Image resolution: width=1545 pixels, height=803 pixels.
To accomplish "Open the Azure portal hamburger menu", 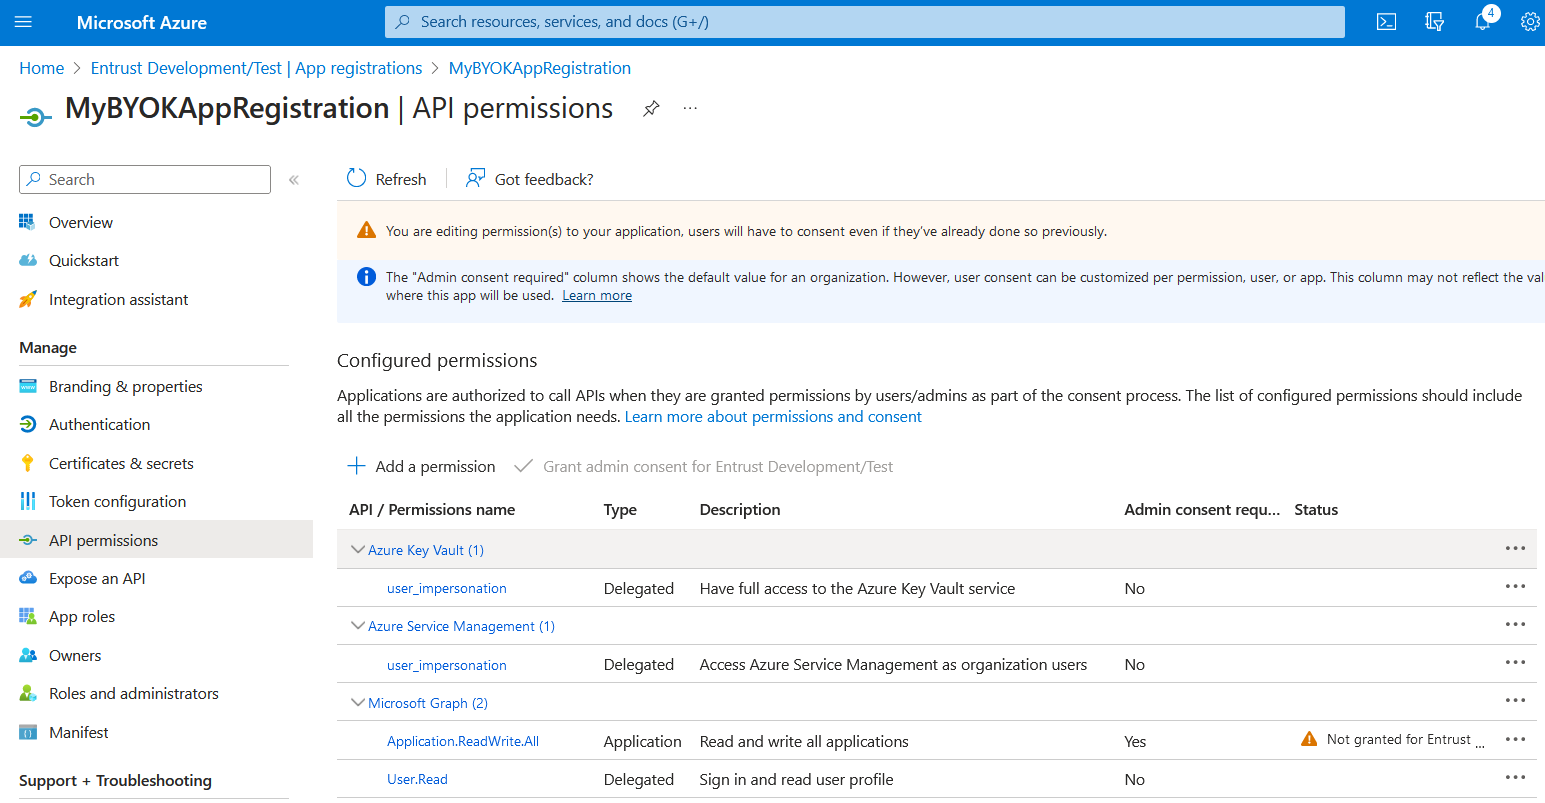I will (x=24, y=22).
